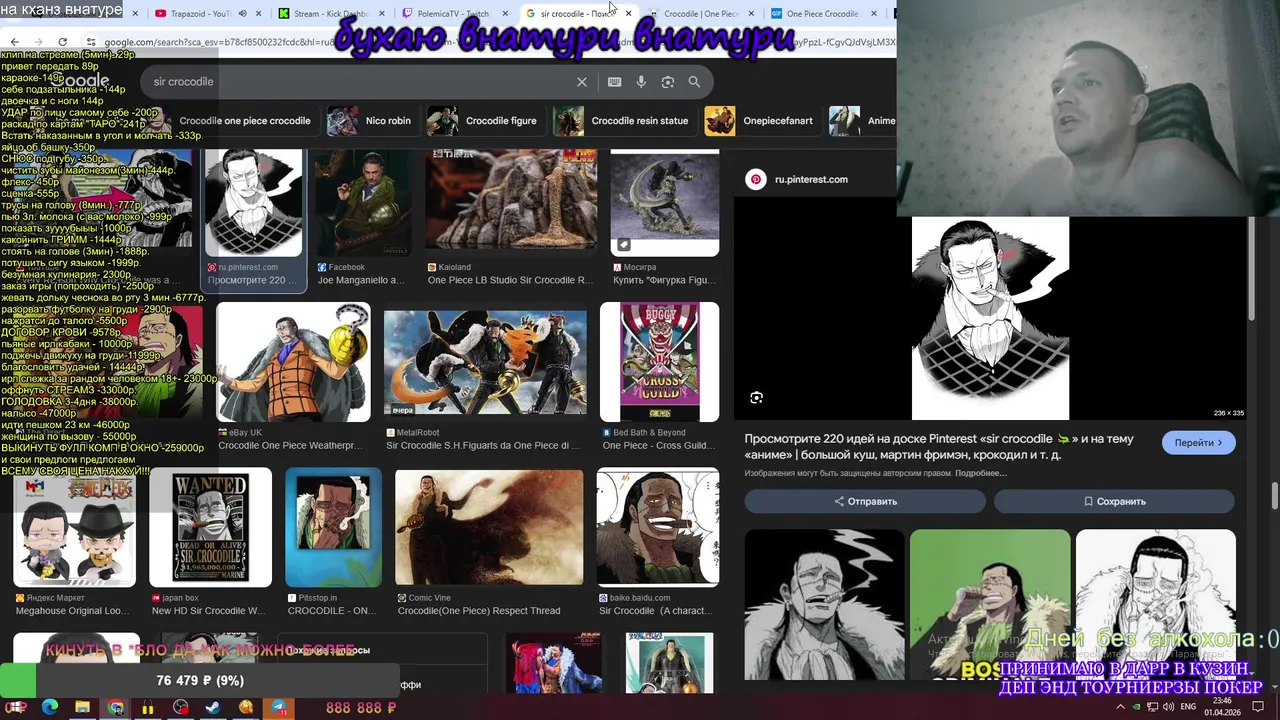The width and height of the screenshot is (1280, 720).
Task: Search by image with Google Lens
Action: point(668,82)
